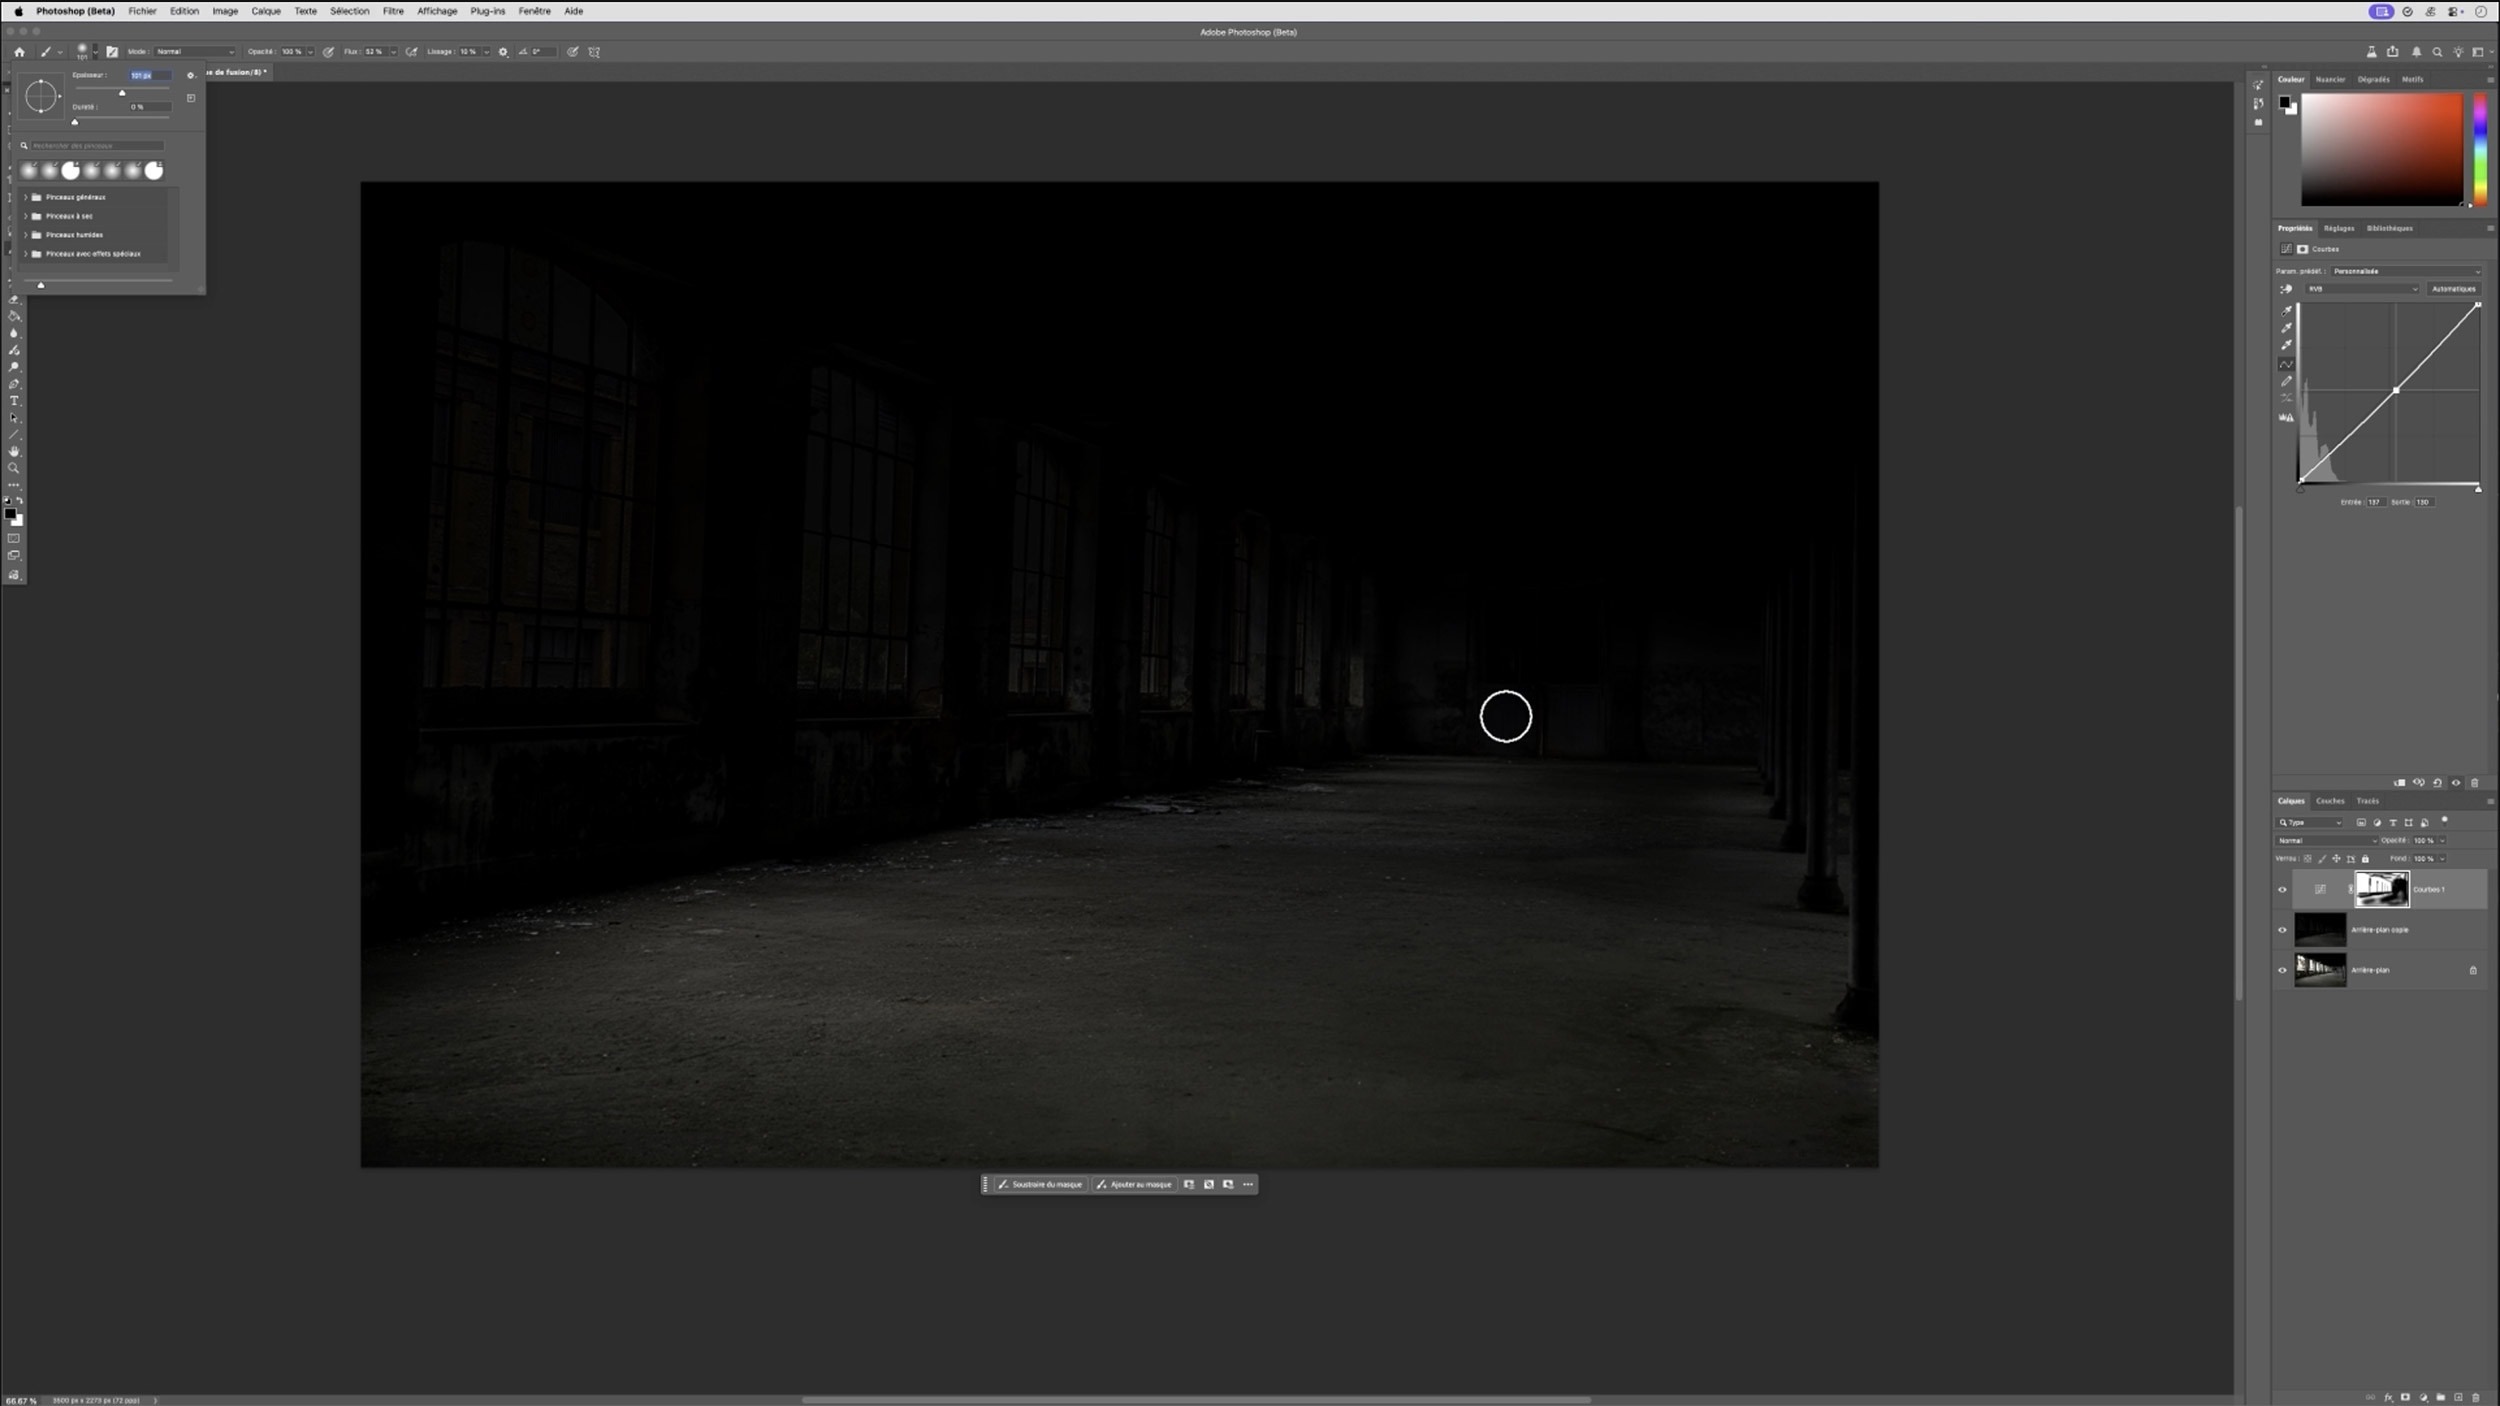Select the Zoom magnifier tool
Viewport: 2500px width, 1406px height.
pyautogui.click(x=14, y=468)
